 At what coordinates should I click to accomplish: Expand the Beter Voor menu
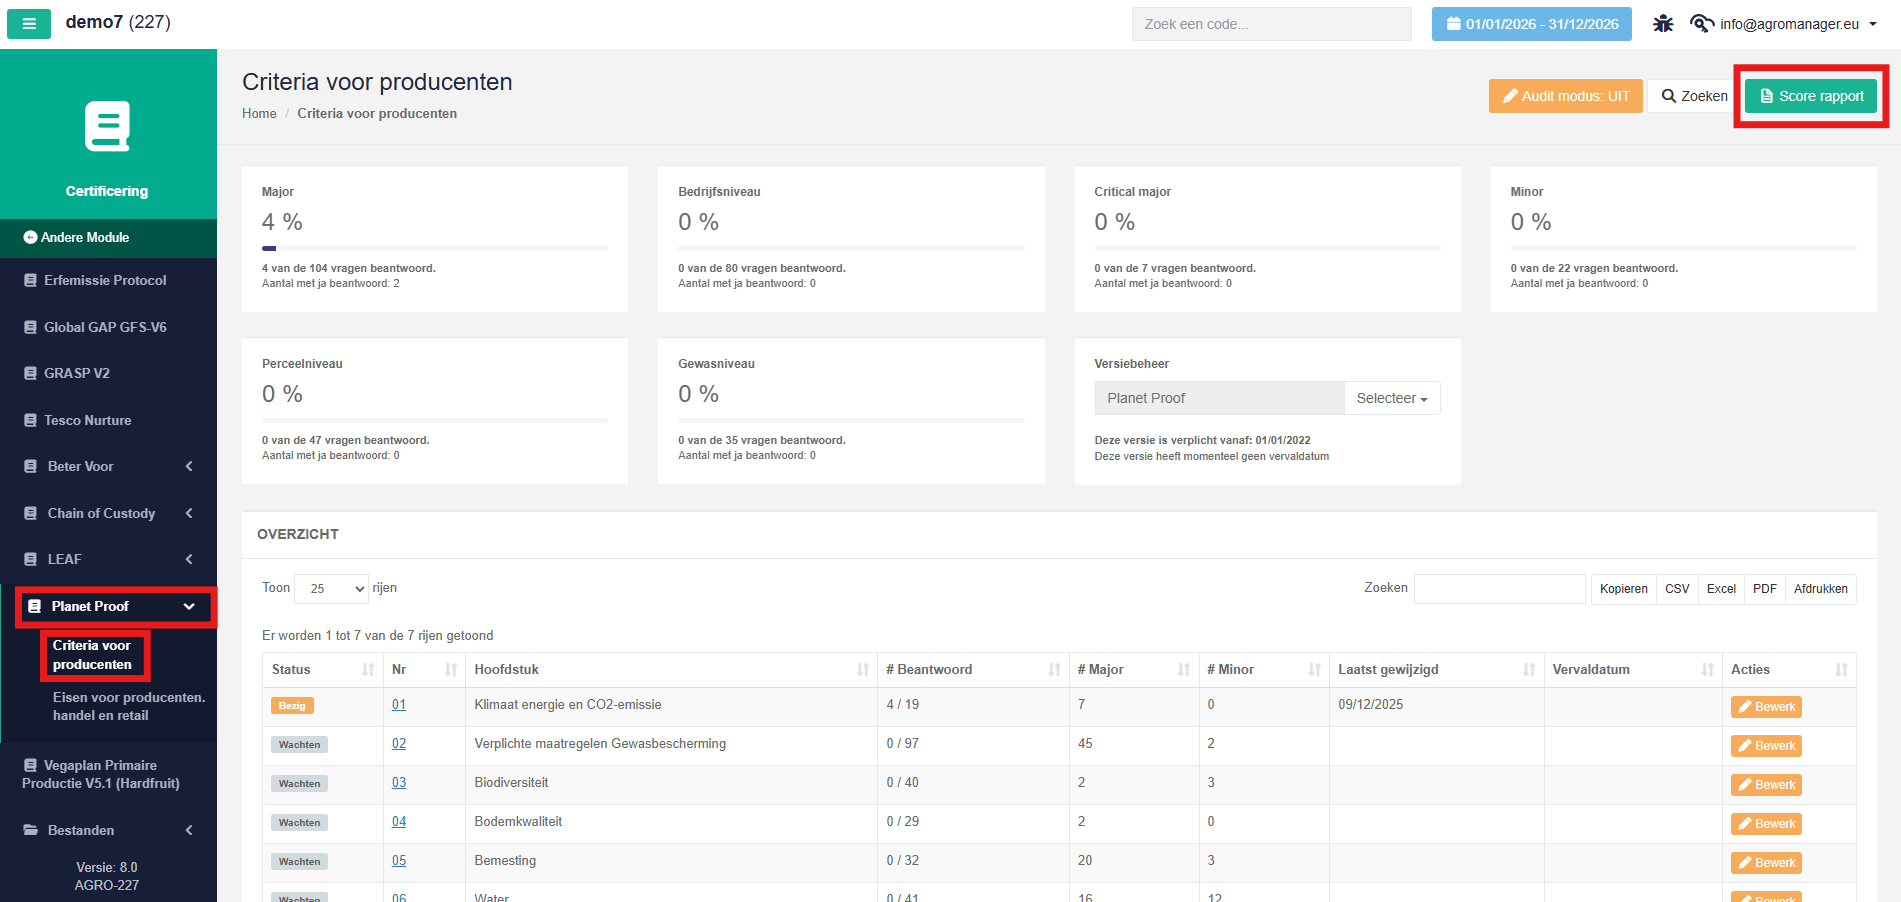pos(108,467)
